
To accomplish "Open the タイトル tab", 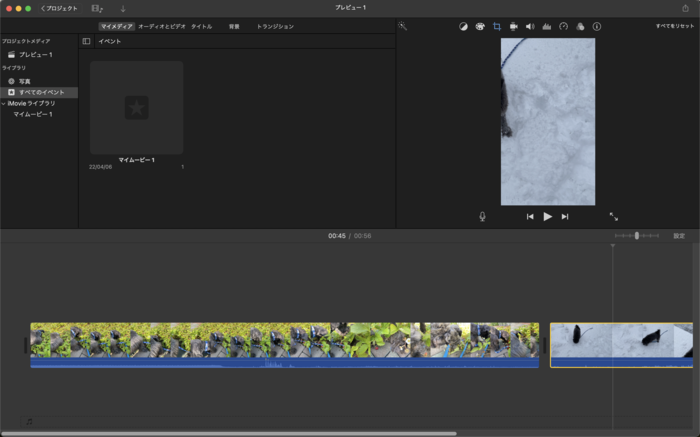I will point(201,26).
